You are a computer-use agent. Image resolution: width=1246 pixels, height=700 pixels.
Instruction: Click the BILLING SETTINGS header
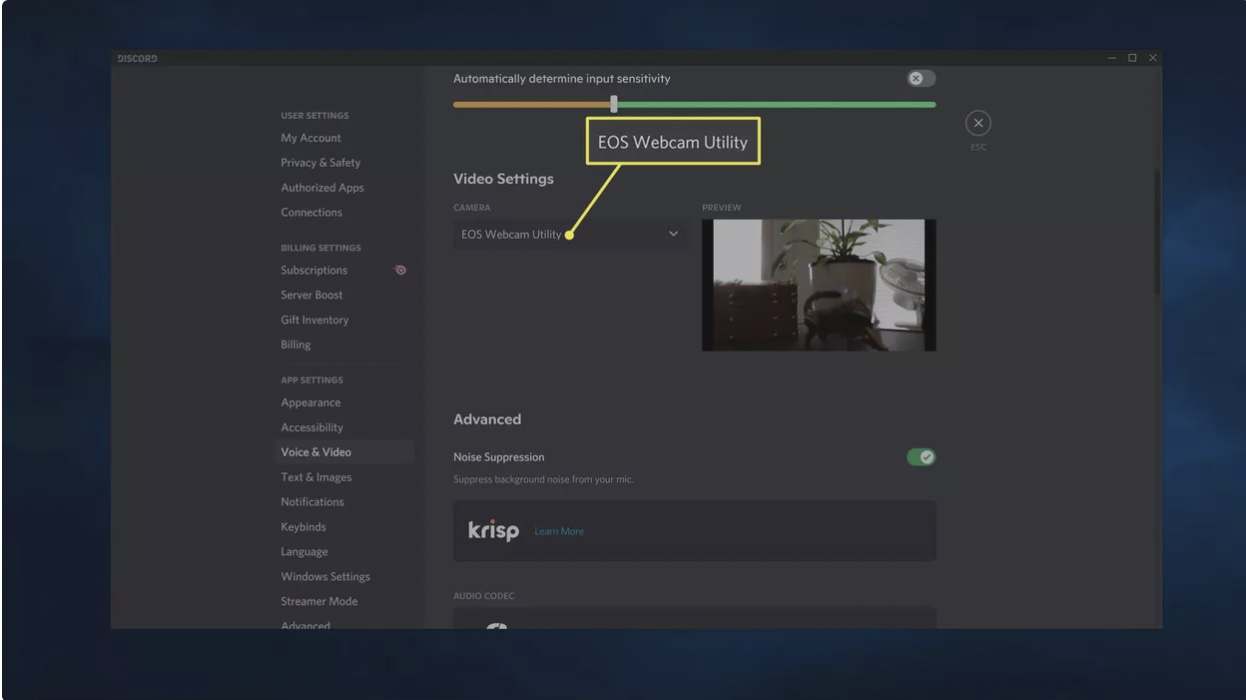(321, 248)
